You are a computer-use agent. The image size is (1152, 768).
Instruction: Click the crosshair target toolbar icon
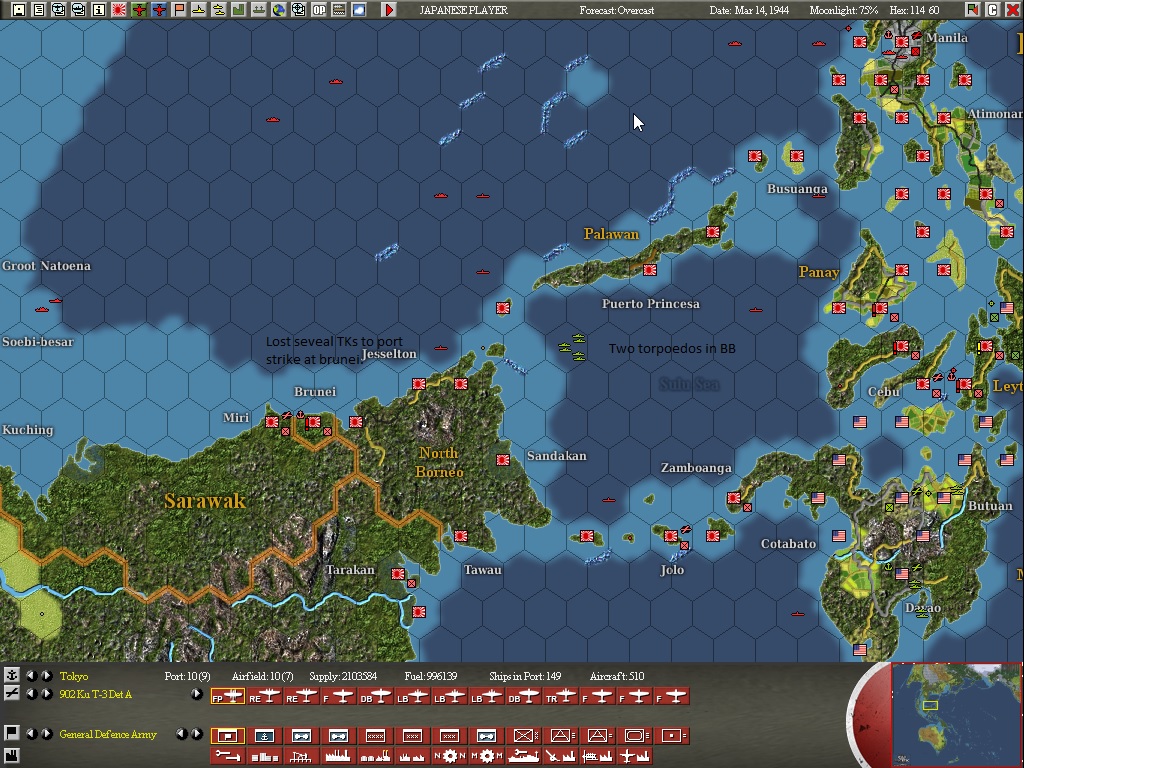[298, 10]
